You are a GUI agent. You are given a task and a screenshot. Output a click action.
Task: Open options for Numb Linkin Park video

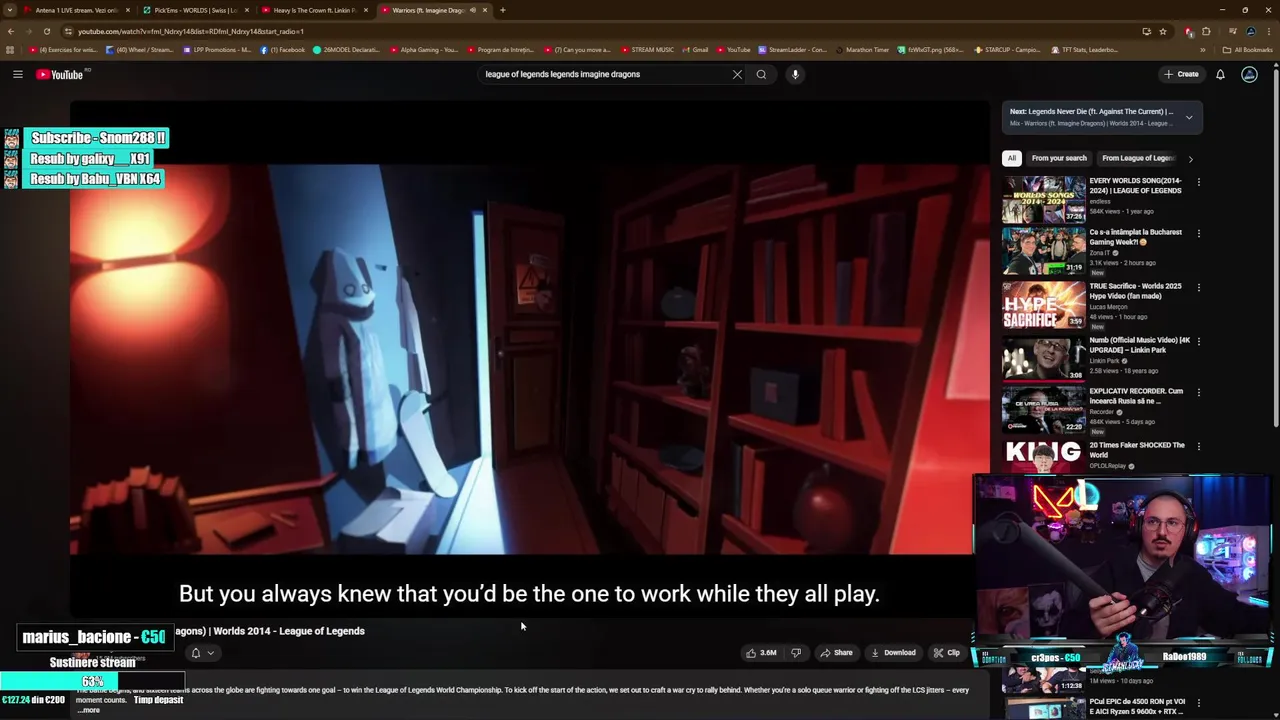[1198, 341]
